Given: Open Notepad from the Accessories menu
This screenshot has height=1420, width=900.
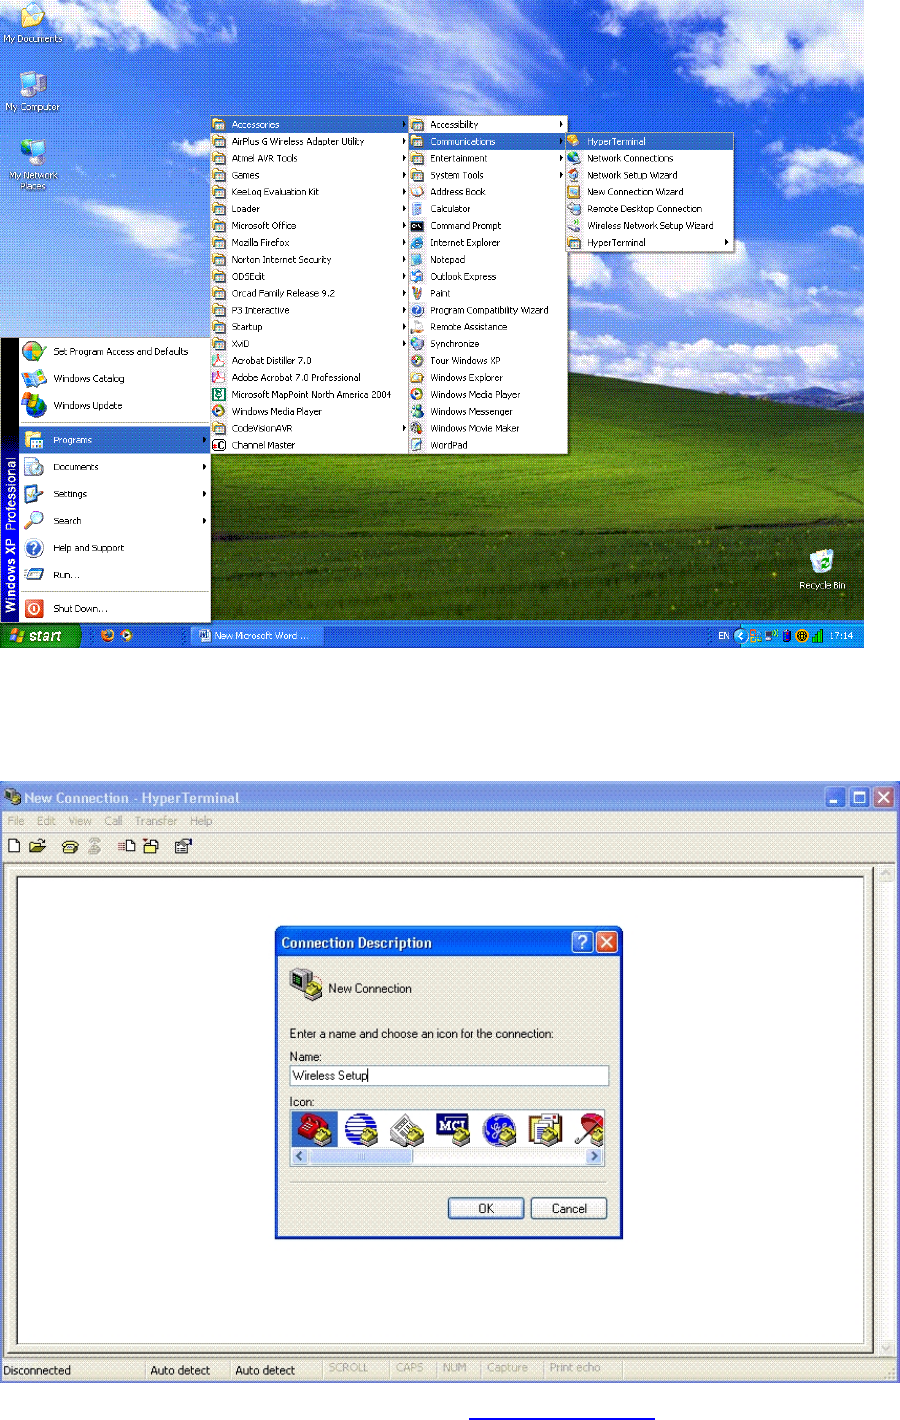Looking at the screenshot, I should (x=487, y=260).
